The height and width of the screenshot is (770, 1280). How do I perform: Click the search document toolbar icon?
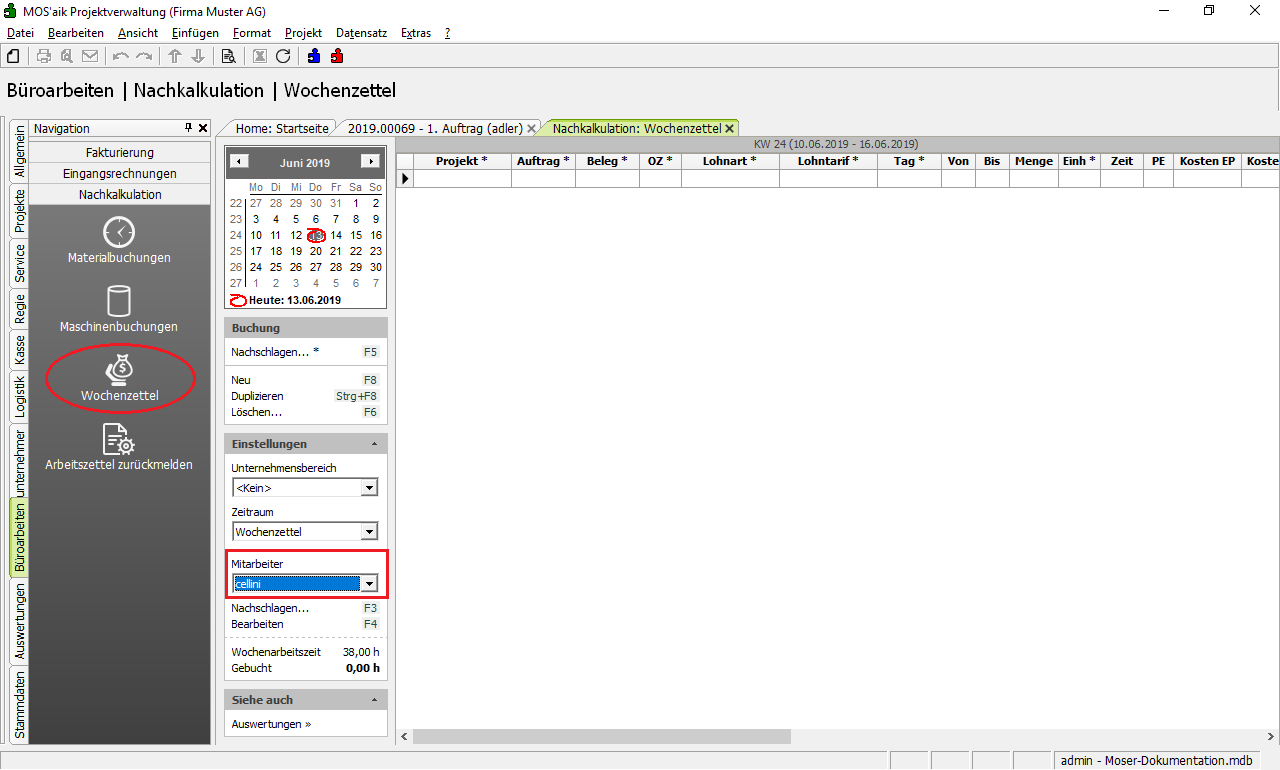[x=229, y=56]
